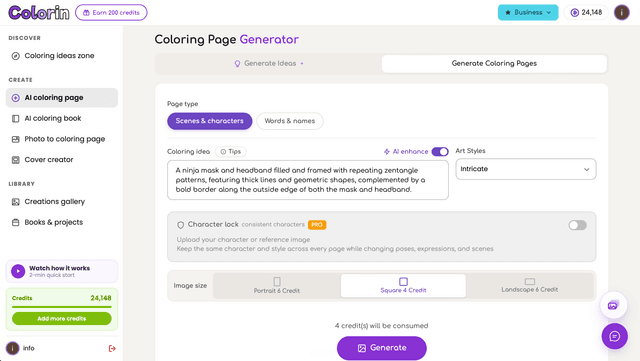Click the logout icon beside info
Image resolution: width=640 pixels, height=361 pixels.
112,348
